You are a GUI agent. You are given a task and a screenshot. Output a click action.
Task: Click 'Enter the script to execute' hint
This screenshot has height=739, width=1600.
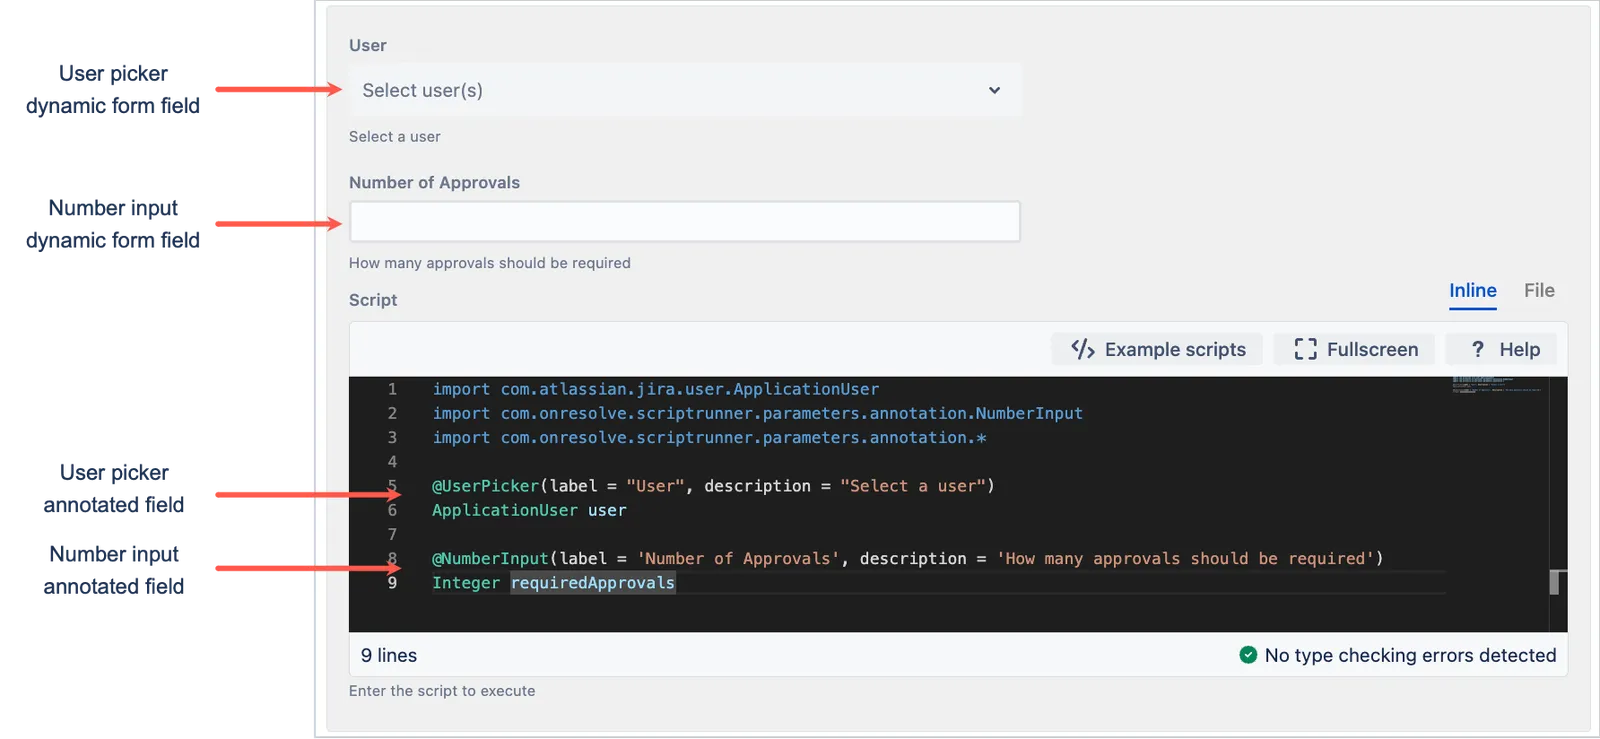click(442, 691)
